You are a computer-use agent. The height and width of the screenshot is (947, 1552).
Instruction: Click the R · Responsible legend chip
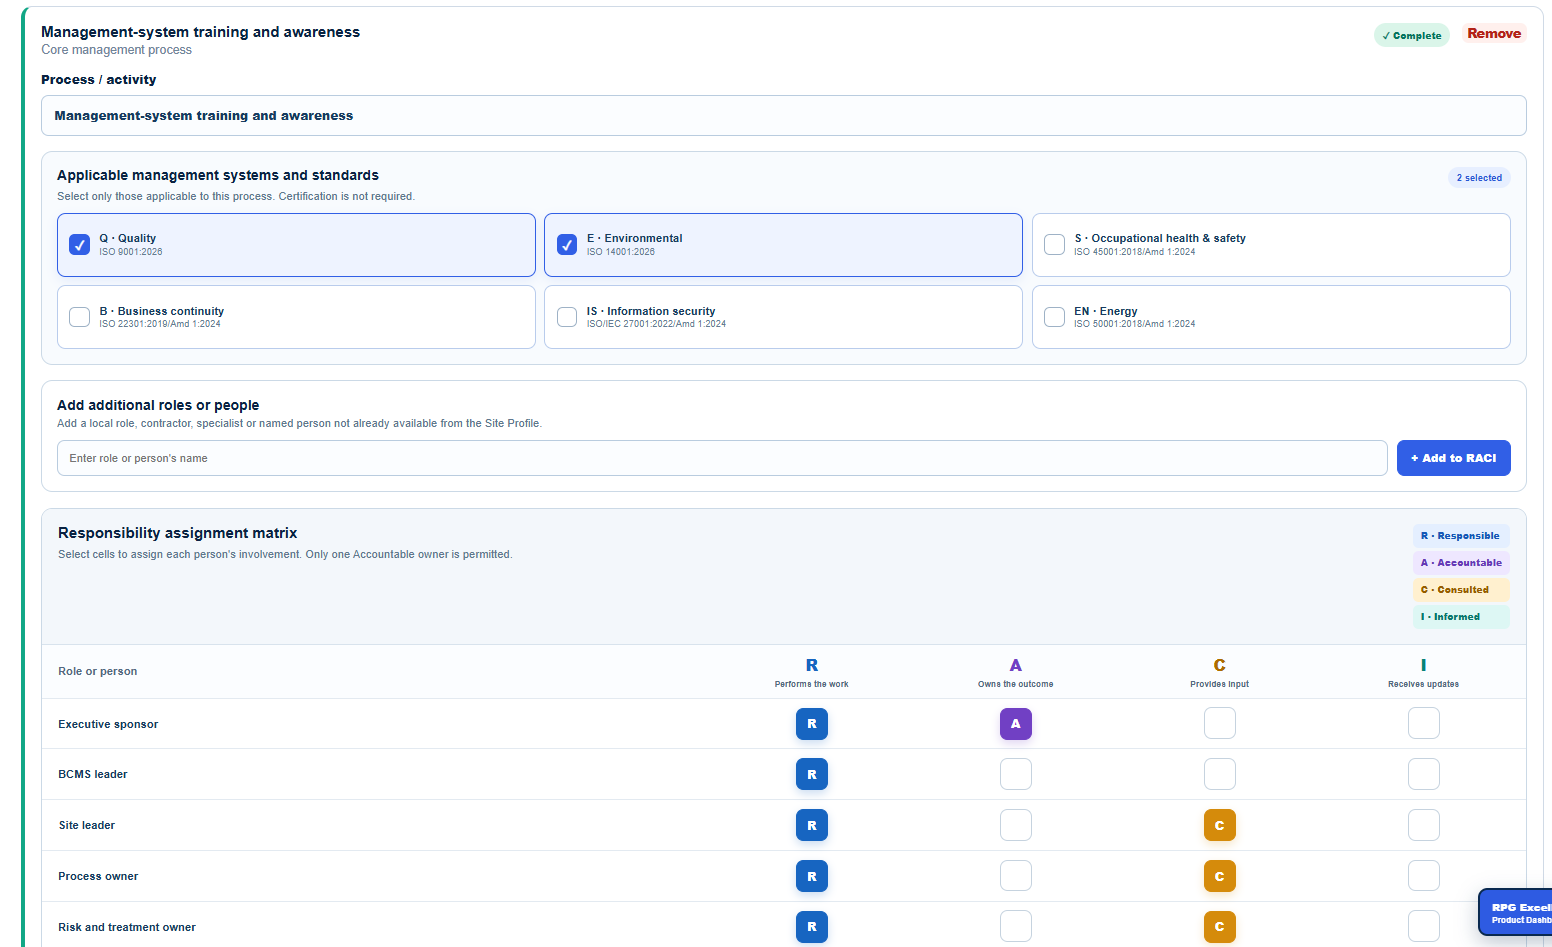(1461, 536)
